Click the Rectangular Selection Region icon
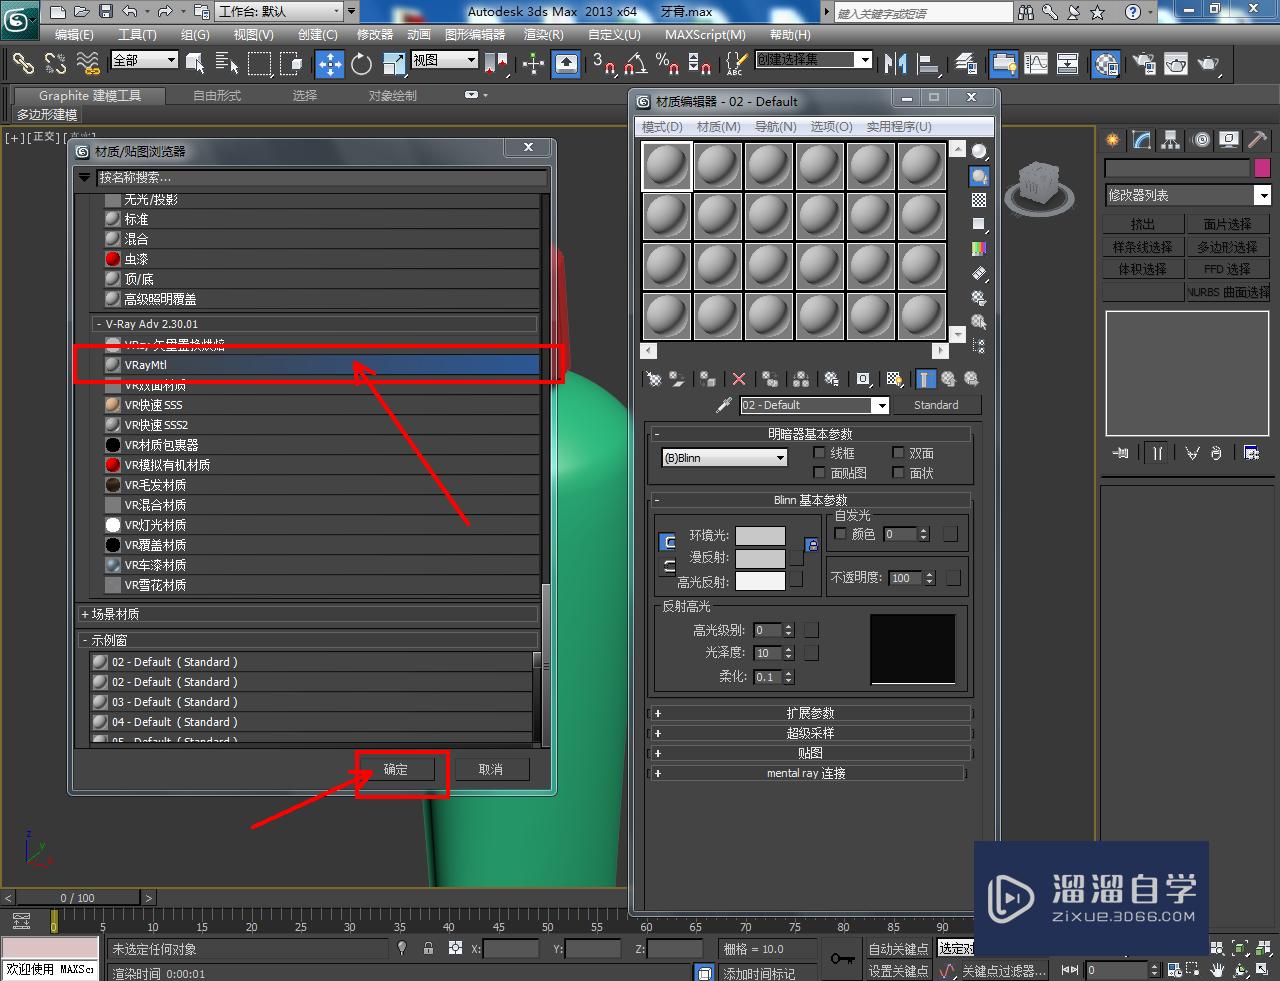The height and width of the screenshot is (981, 1280). click(259, 64)
